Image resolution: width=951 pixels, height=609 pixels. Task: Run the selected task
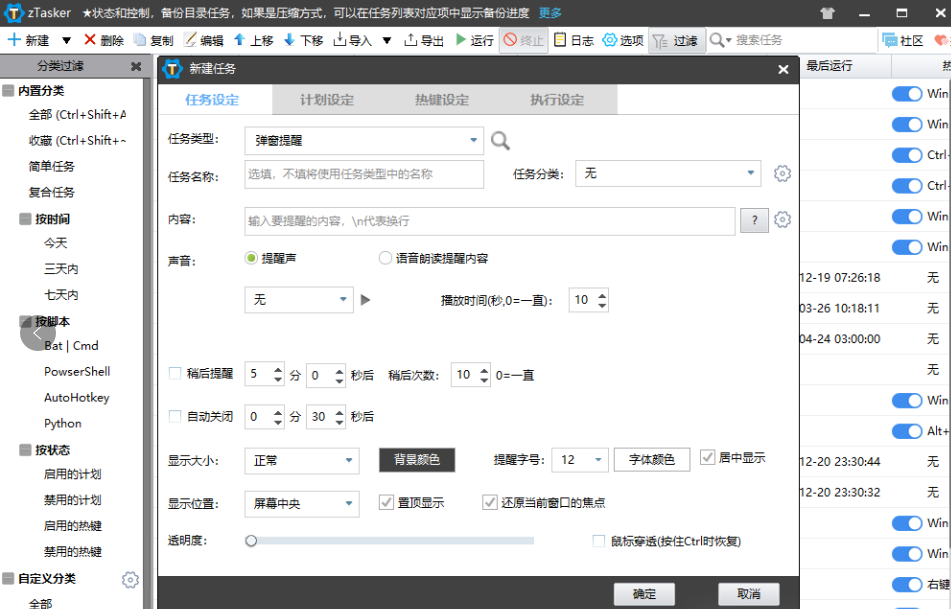pos(477,41)
